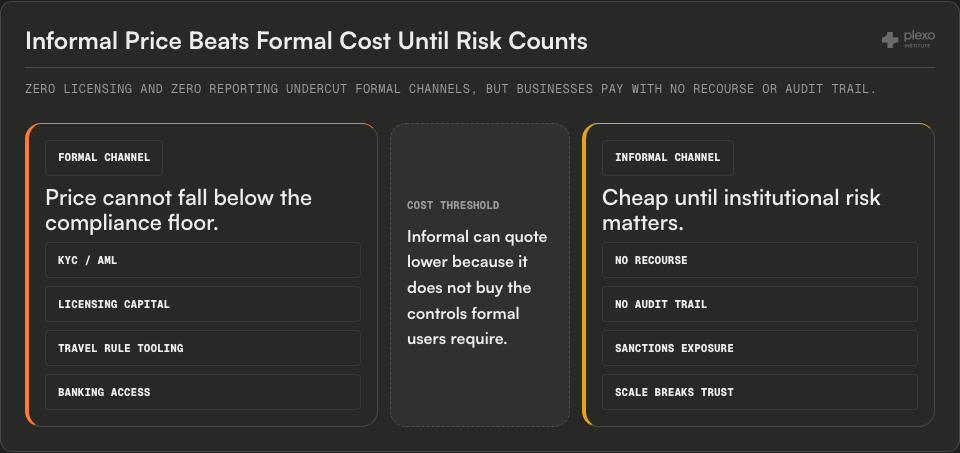960x453 pixels.
Task: Click the COST THRESHOLD label
Action: click(x=453, y=206)
